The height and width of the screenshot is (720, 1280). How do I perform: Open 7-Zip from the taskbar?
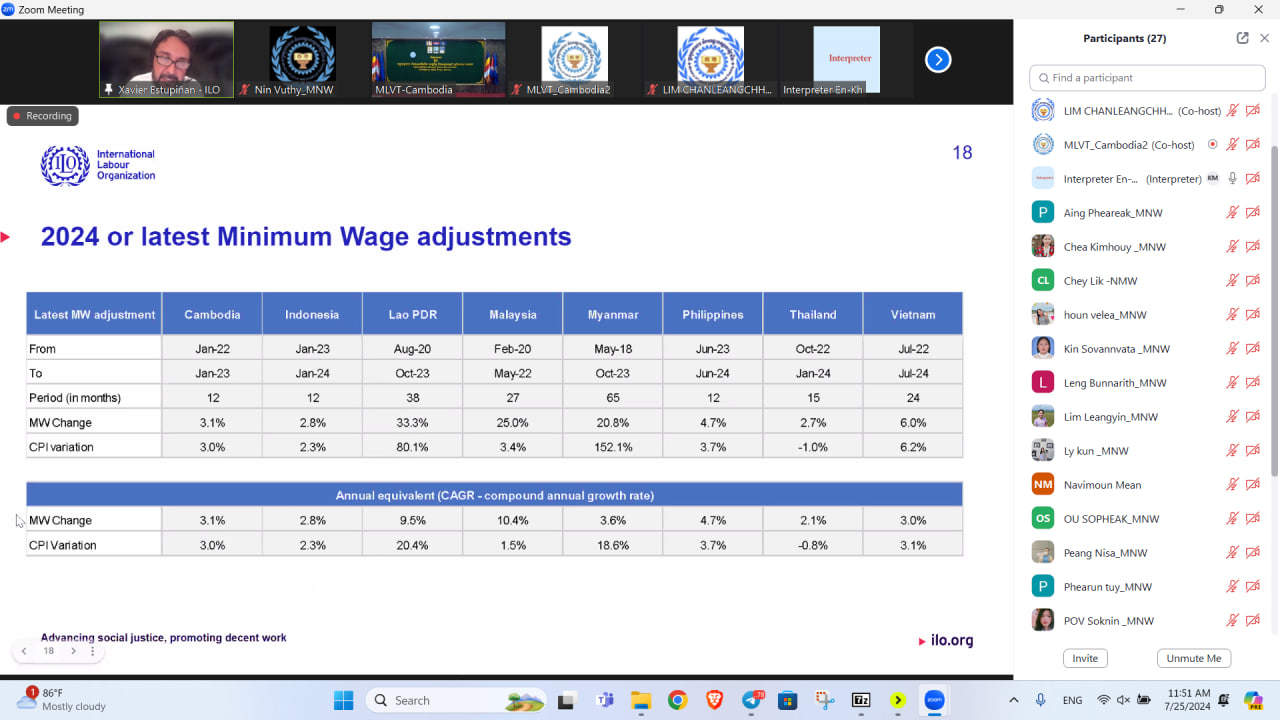click(860, 700)
